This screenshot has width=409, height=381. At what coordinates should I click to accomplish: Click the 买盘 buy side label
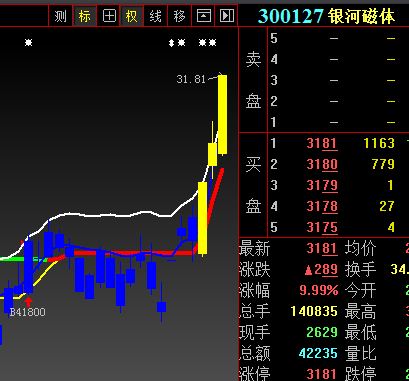click(x=253, y=185)
